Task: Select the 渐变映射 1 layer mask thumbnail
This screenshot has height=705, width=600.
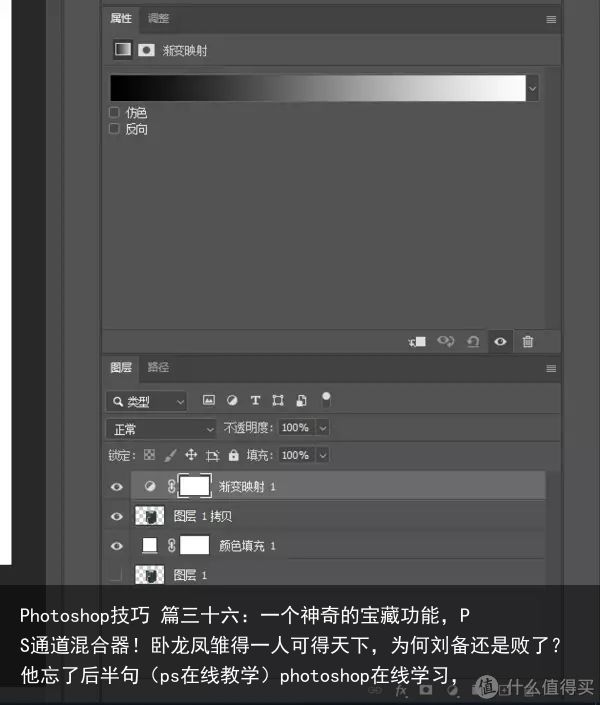Action: [x=195, y=486]
